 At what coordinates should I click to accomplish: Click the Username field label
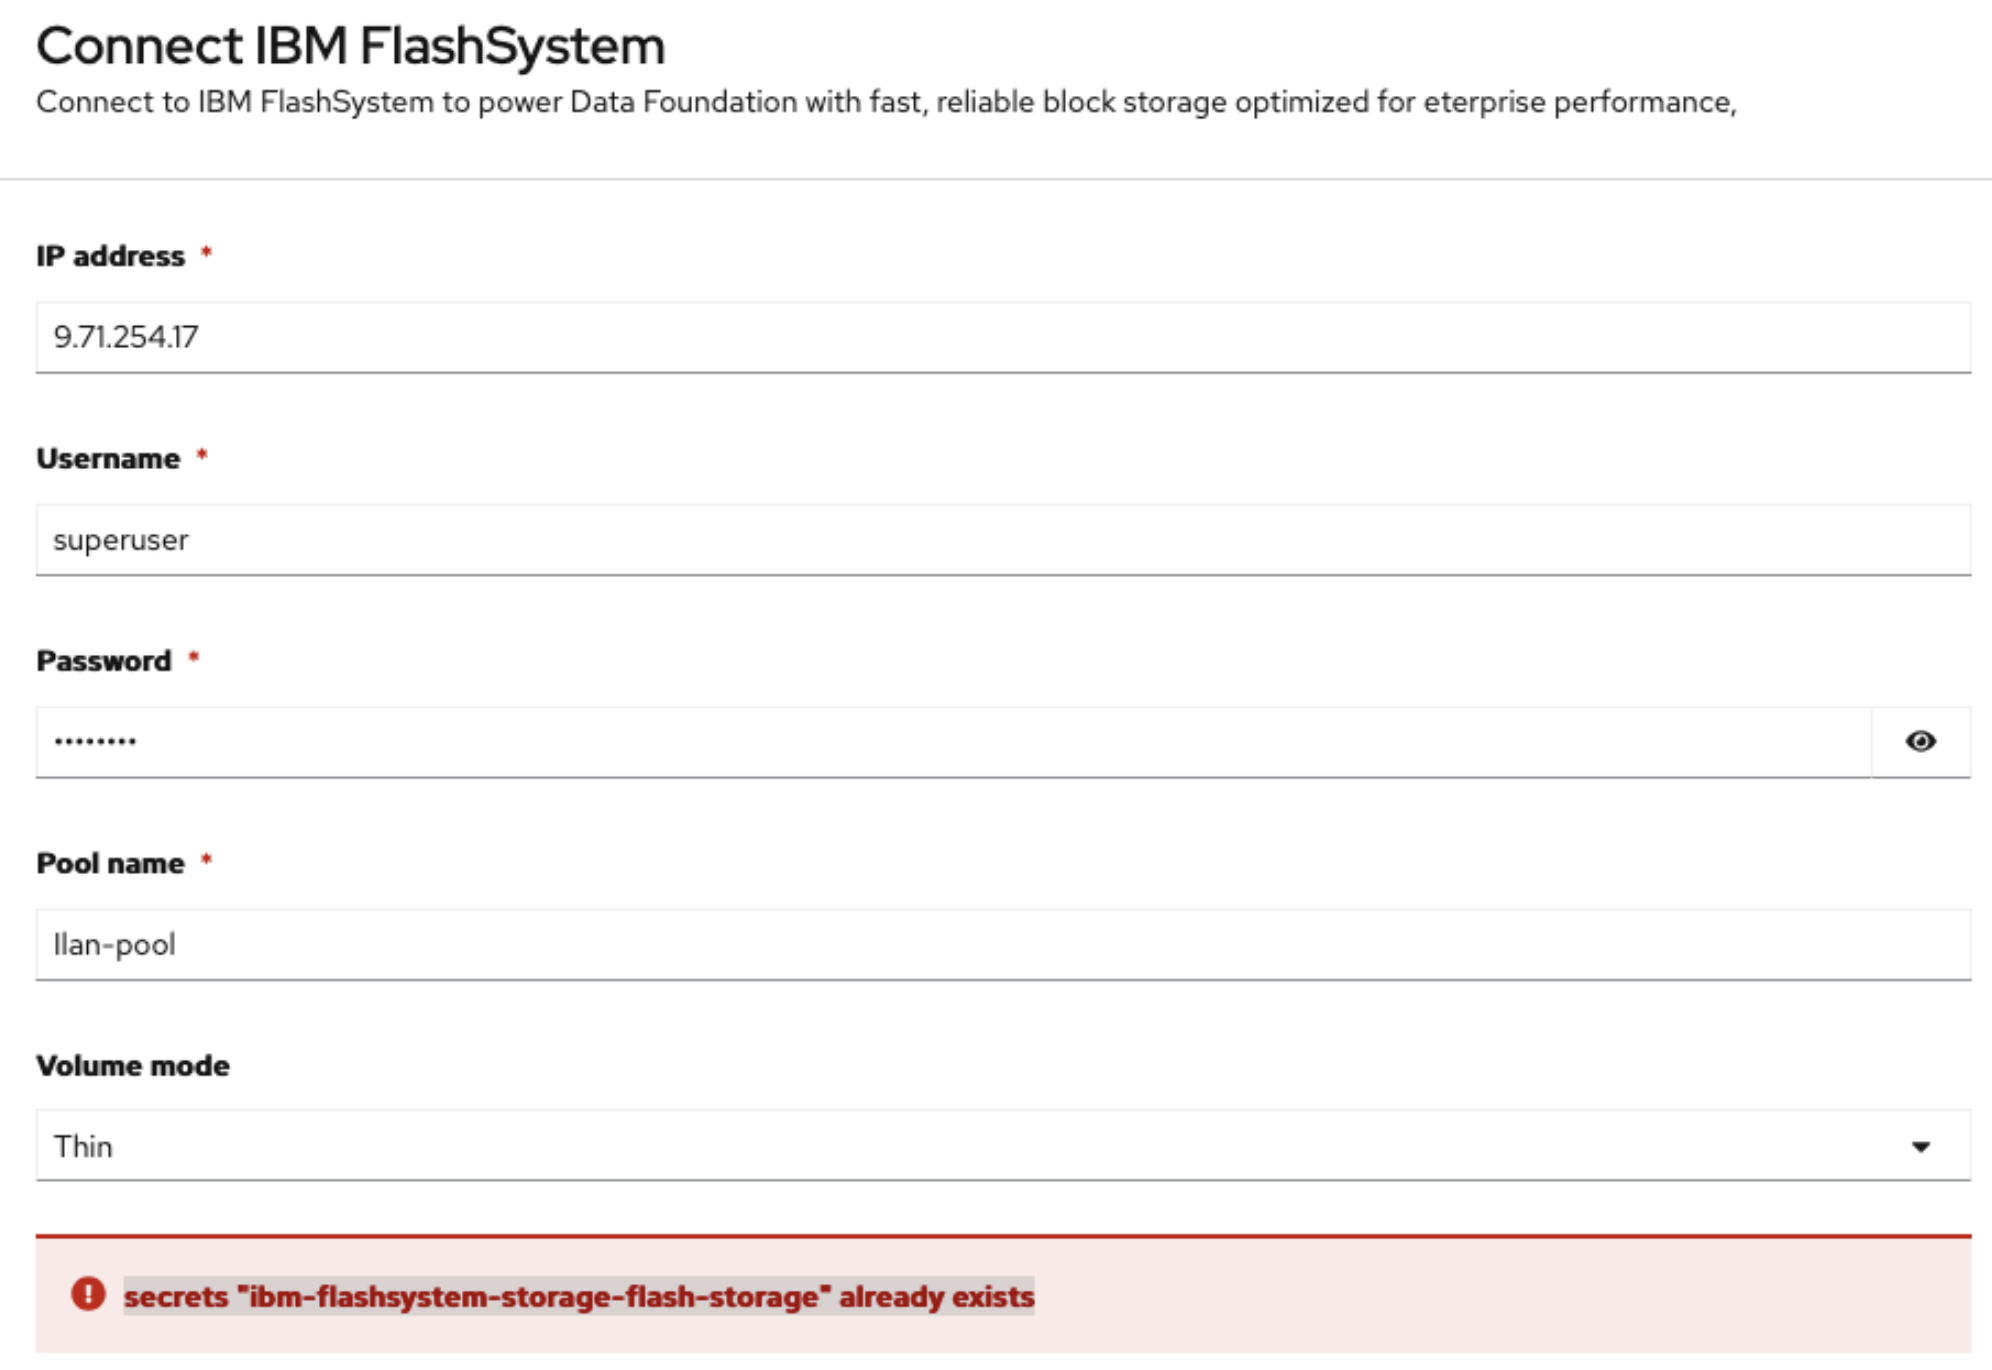[x=108, y=459]
